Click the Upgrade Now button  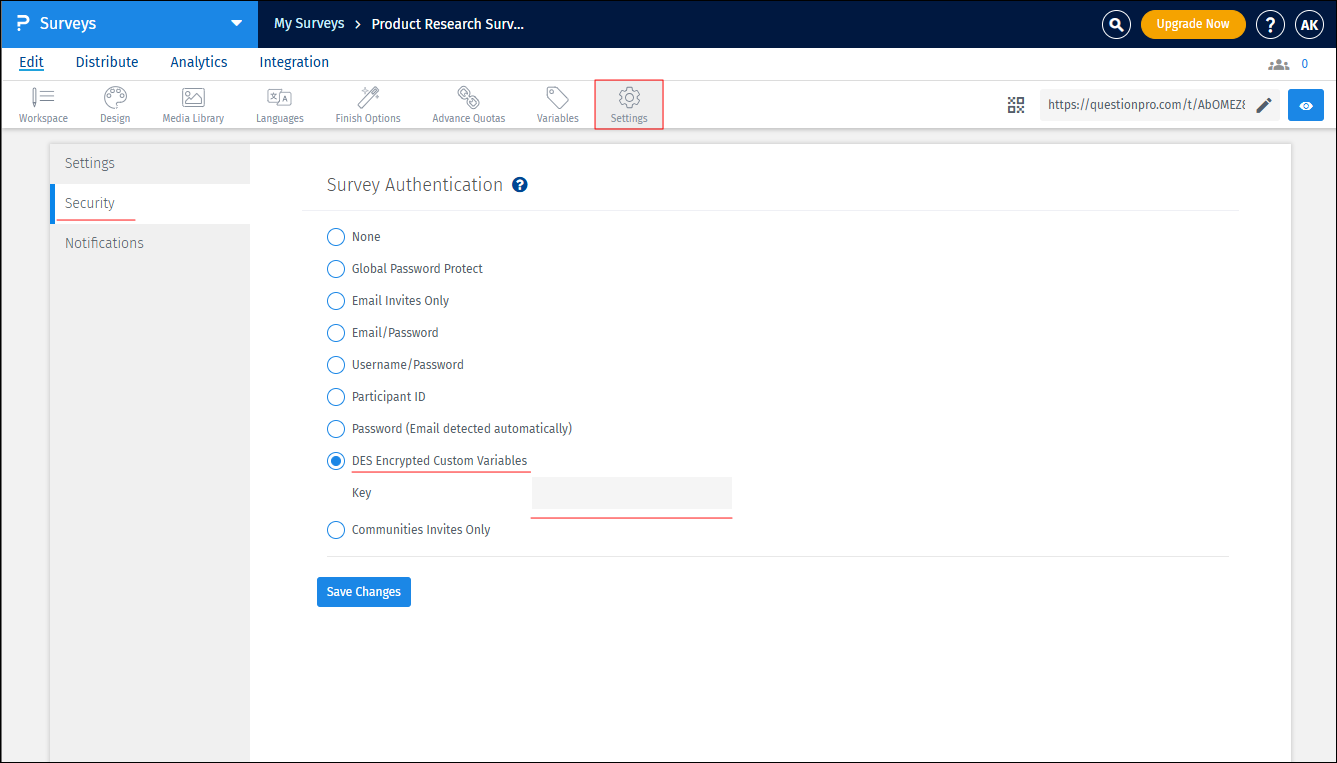[x=1193, y=24]
